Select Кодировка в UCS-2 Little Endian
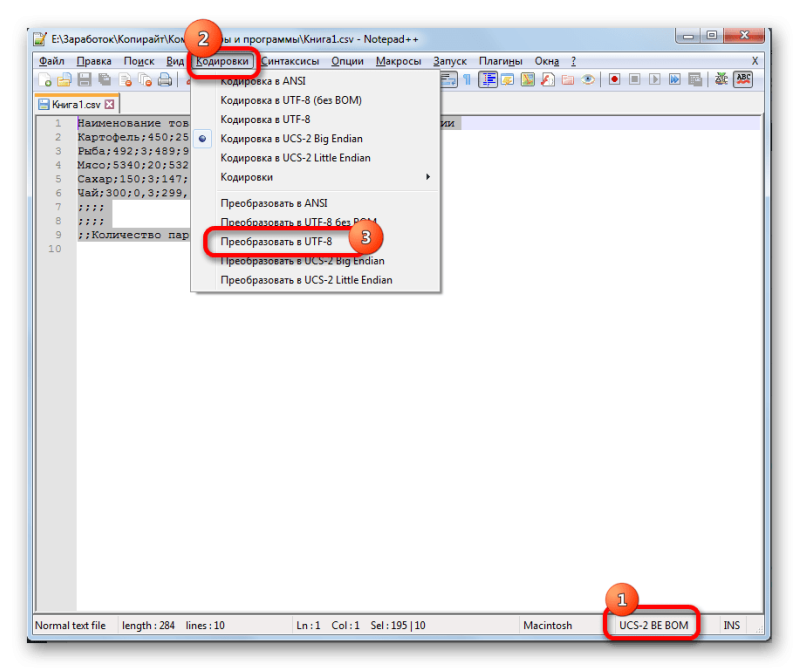The width and height of the screenshot is (800, 671). 316,158
